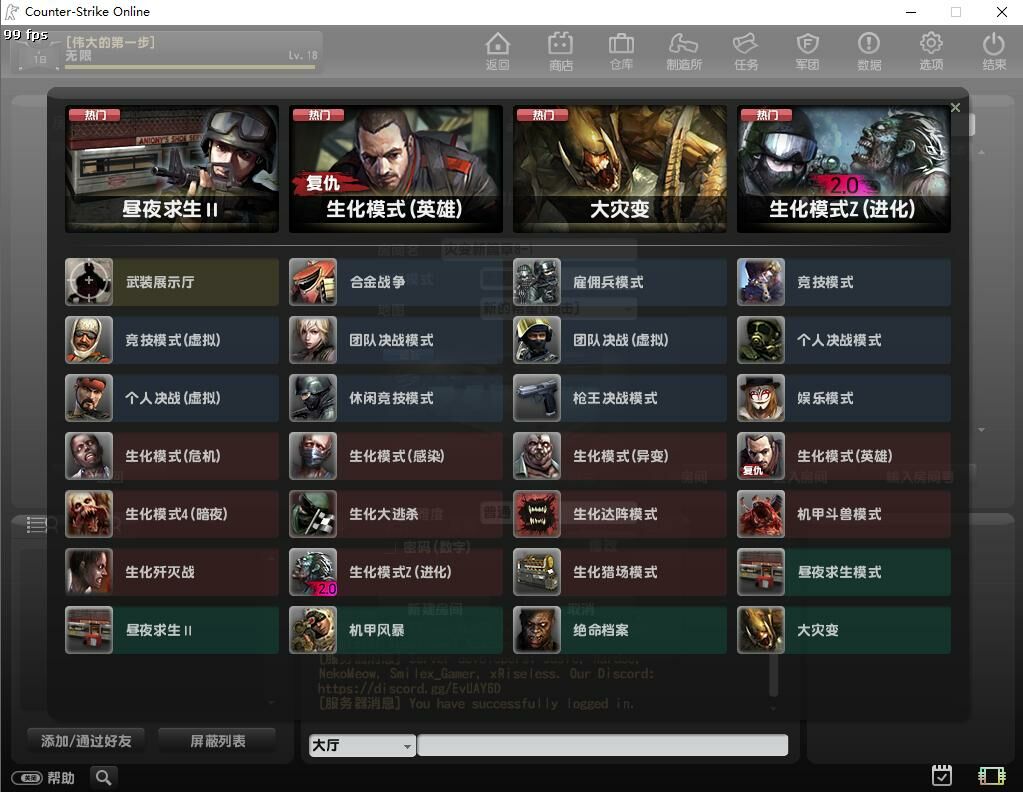Choose 枪王决战模式 in the mode list

click(620, 398)
